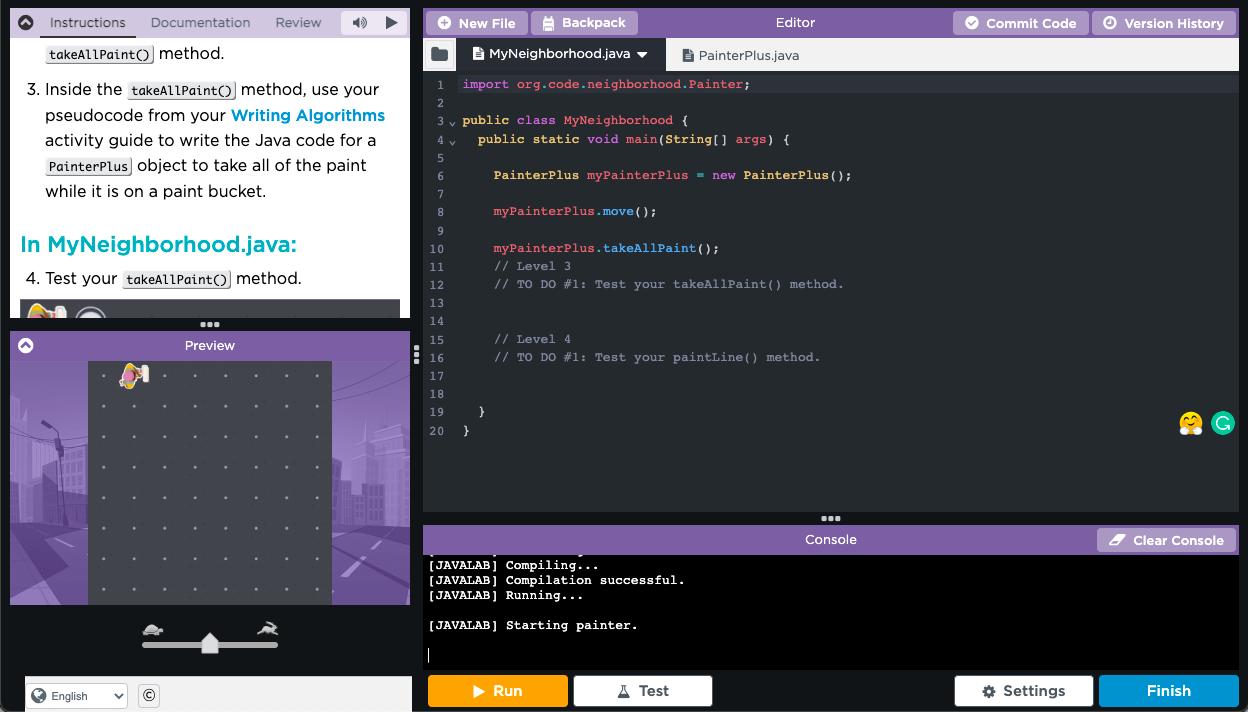
Task: Open the English language selector
Action: pyautogui.click(x=77, y=696)
